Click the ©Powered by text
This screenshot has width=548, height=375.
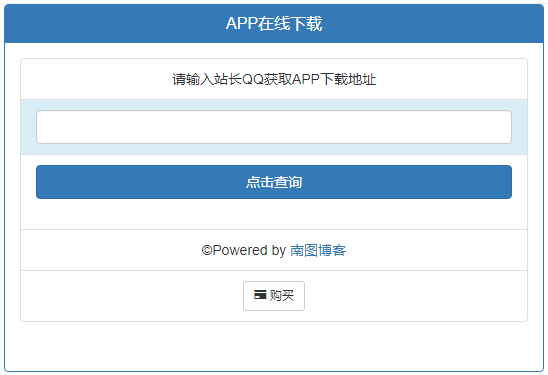tap(244, 250)
